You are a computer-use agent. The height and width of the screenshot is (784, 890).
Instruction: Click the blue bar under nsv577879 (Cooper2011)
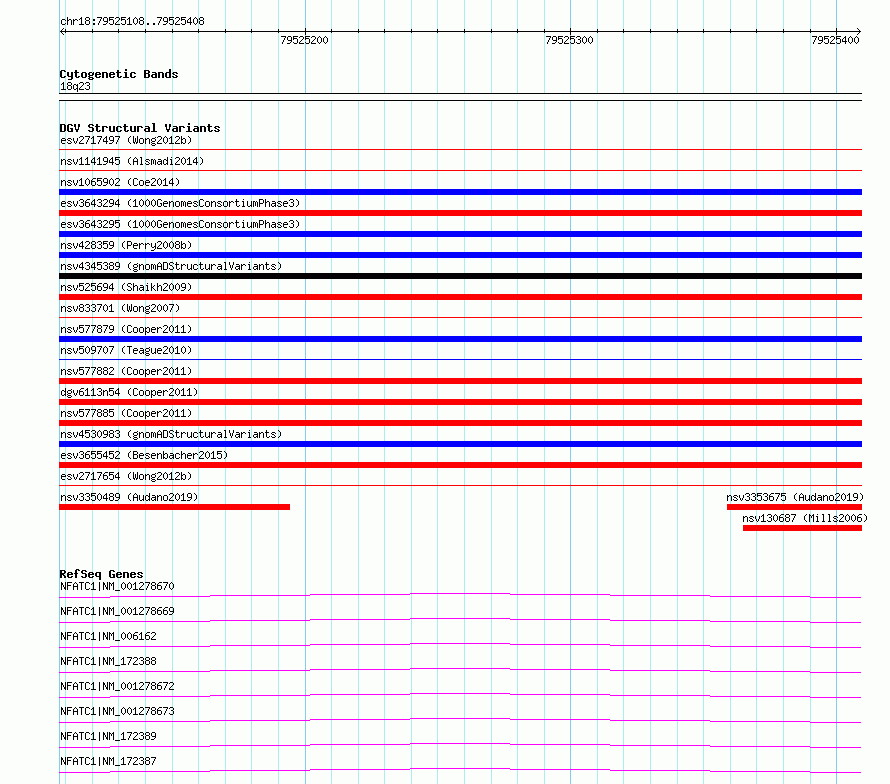click(x=460, y=339)
